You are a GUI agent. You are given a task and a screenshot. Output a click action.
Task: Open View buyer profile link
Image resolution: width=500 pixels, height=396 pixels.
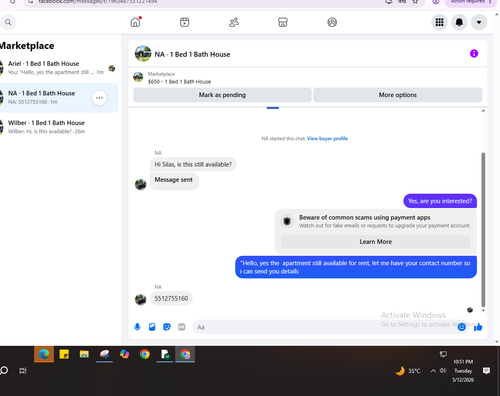pyautogui.click(x=327, y=138)
